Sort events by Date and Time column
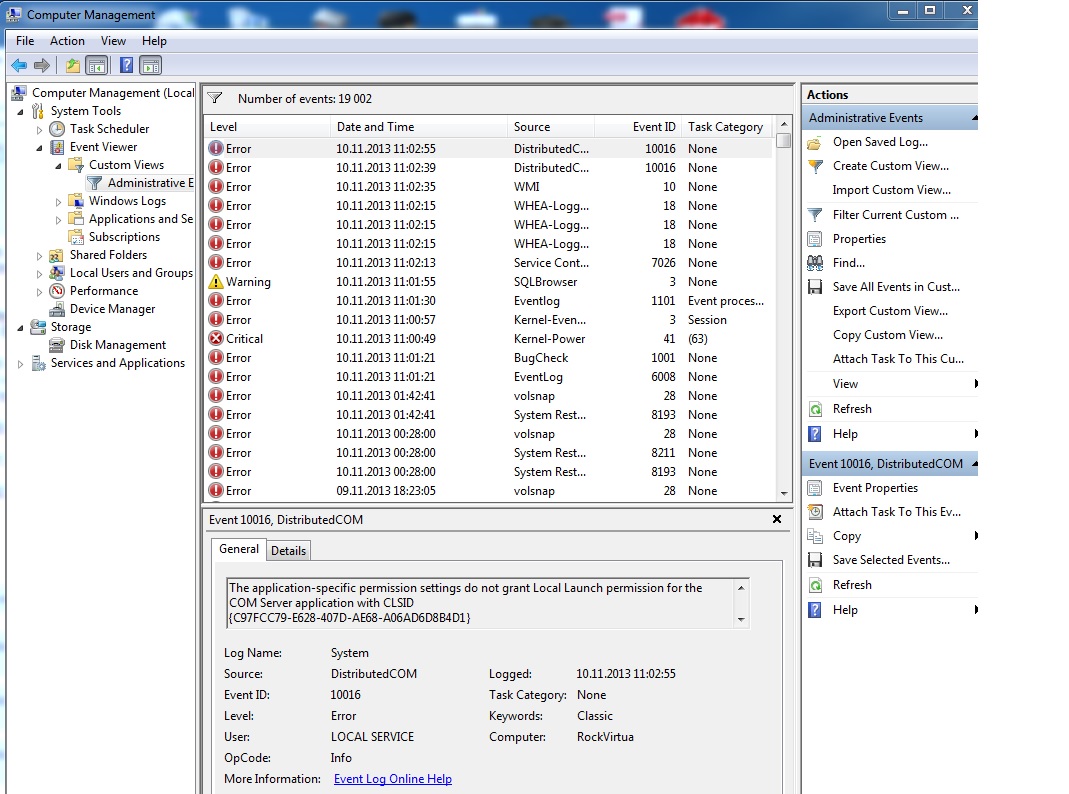 point(419,127)
